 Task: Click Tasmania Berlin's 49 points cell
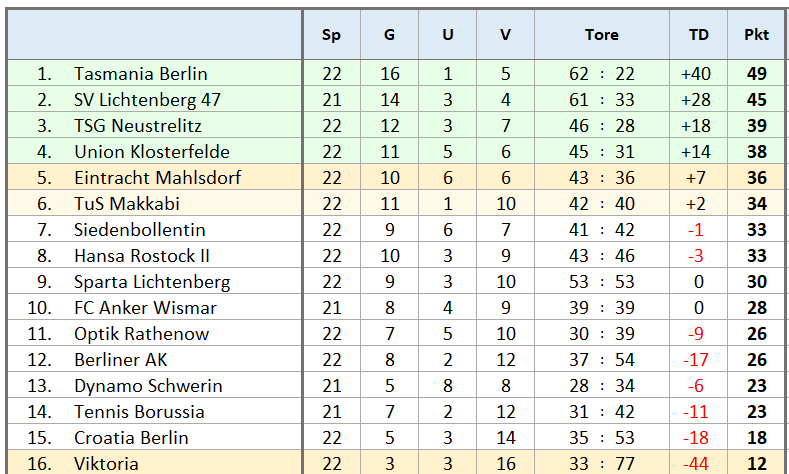[x=756, y=74]
